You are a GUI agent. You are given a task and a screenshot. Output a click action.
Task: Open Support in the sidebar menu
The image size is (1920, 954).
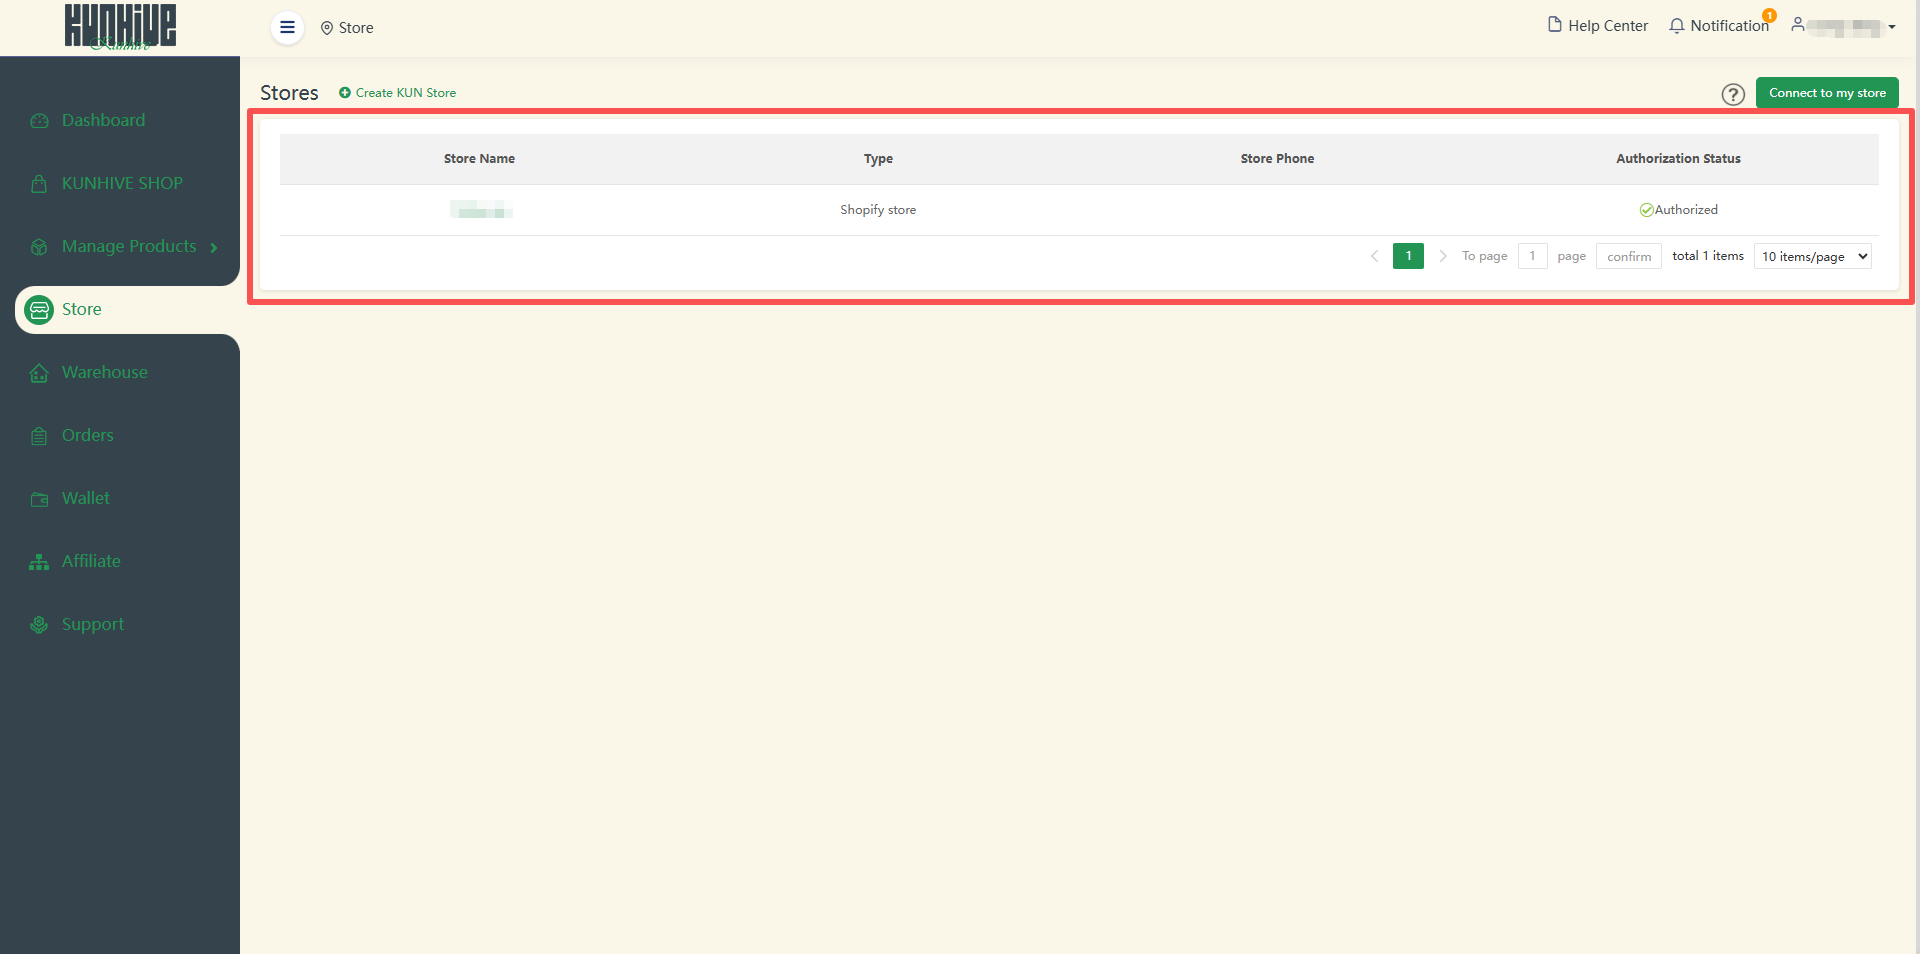pos(92,624)
